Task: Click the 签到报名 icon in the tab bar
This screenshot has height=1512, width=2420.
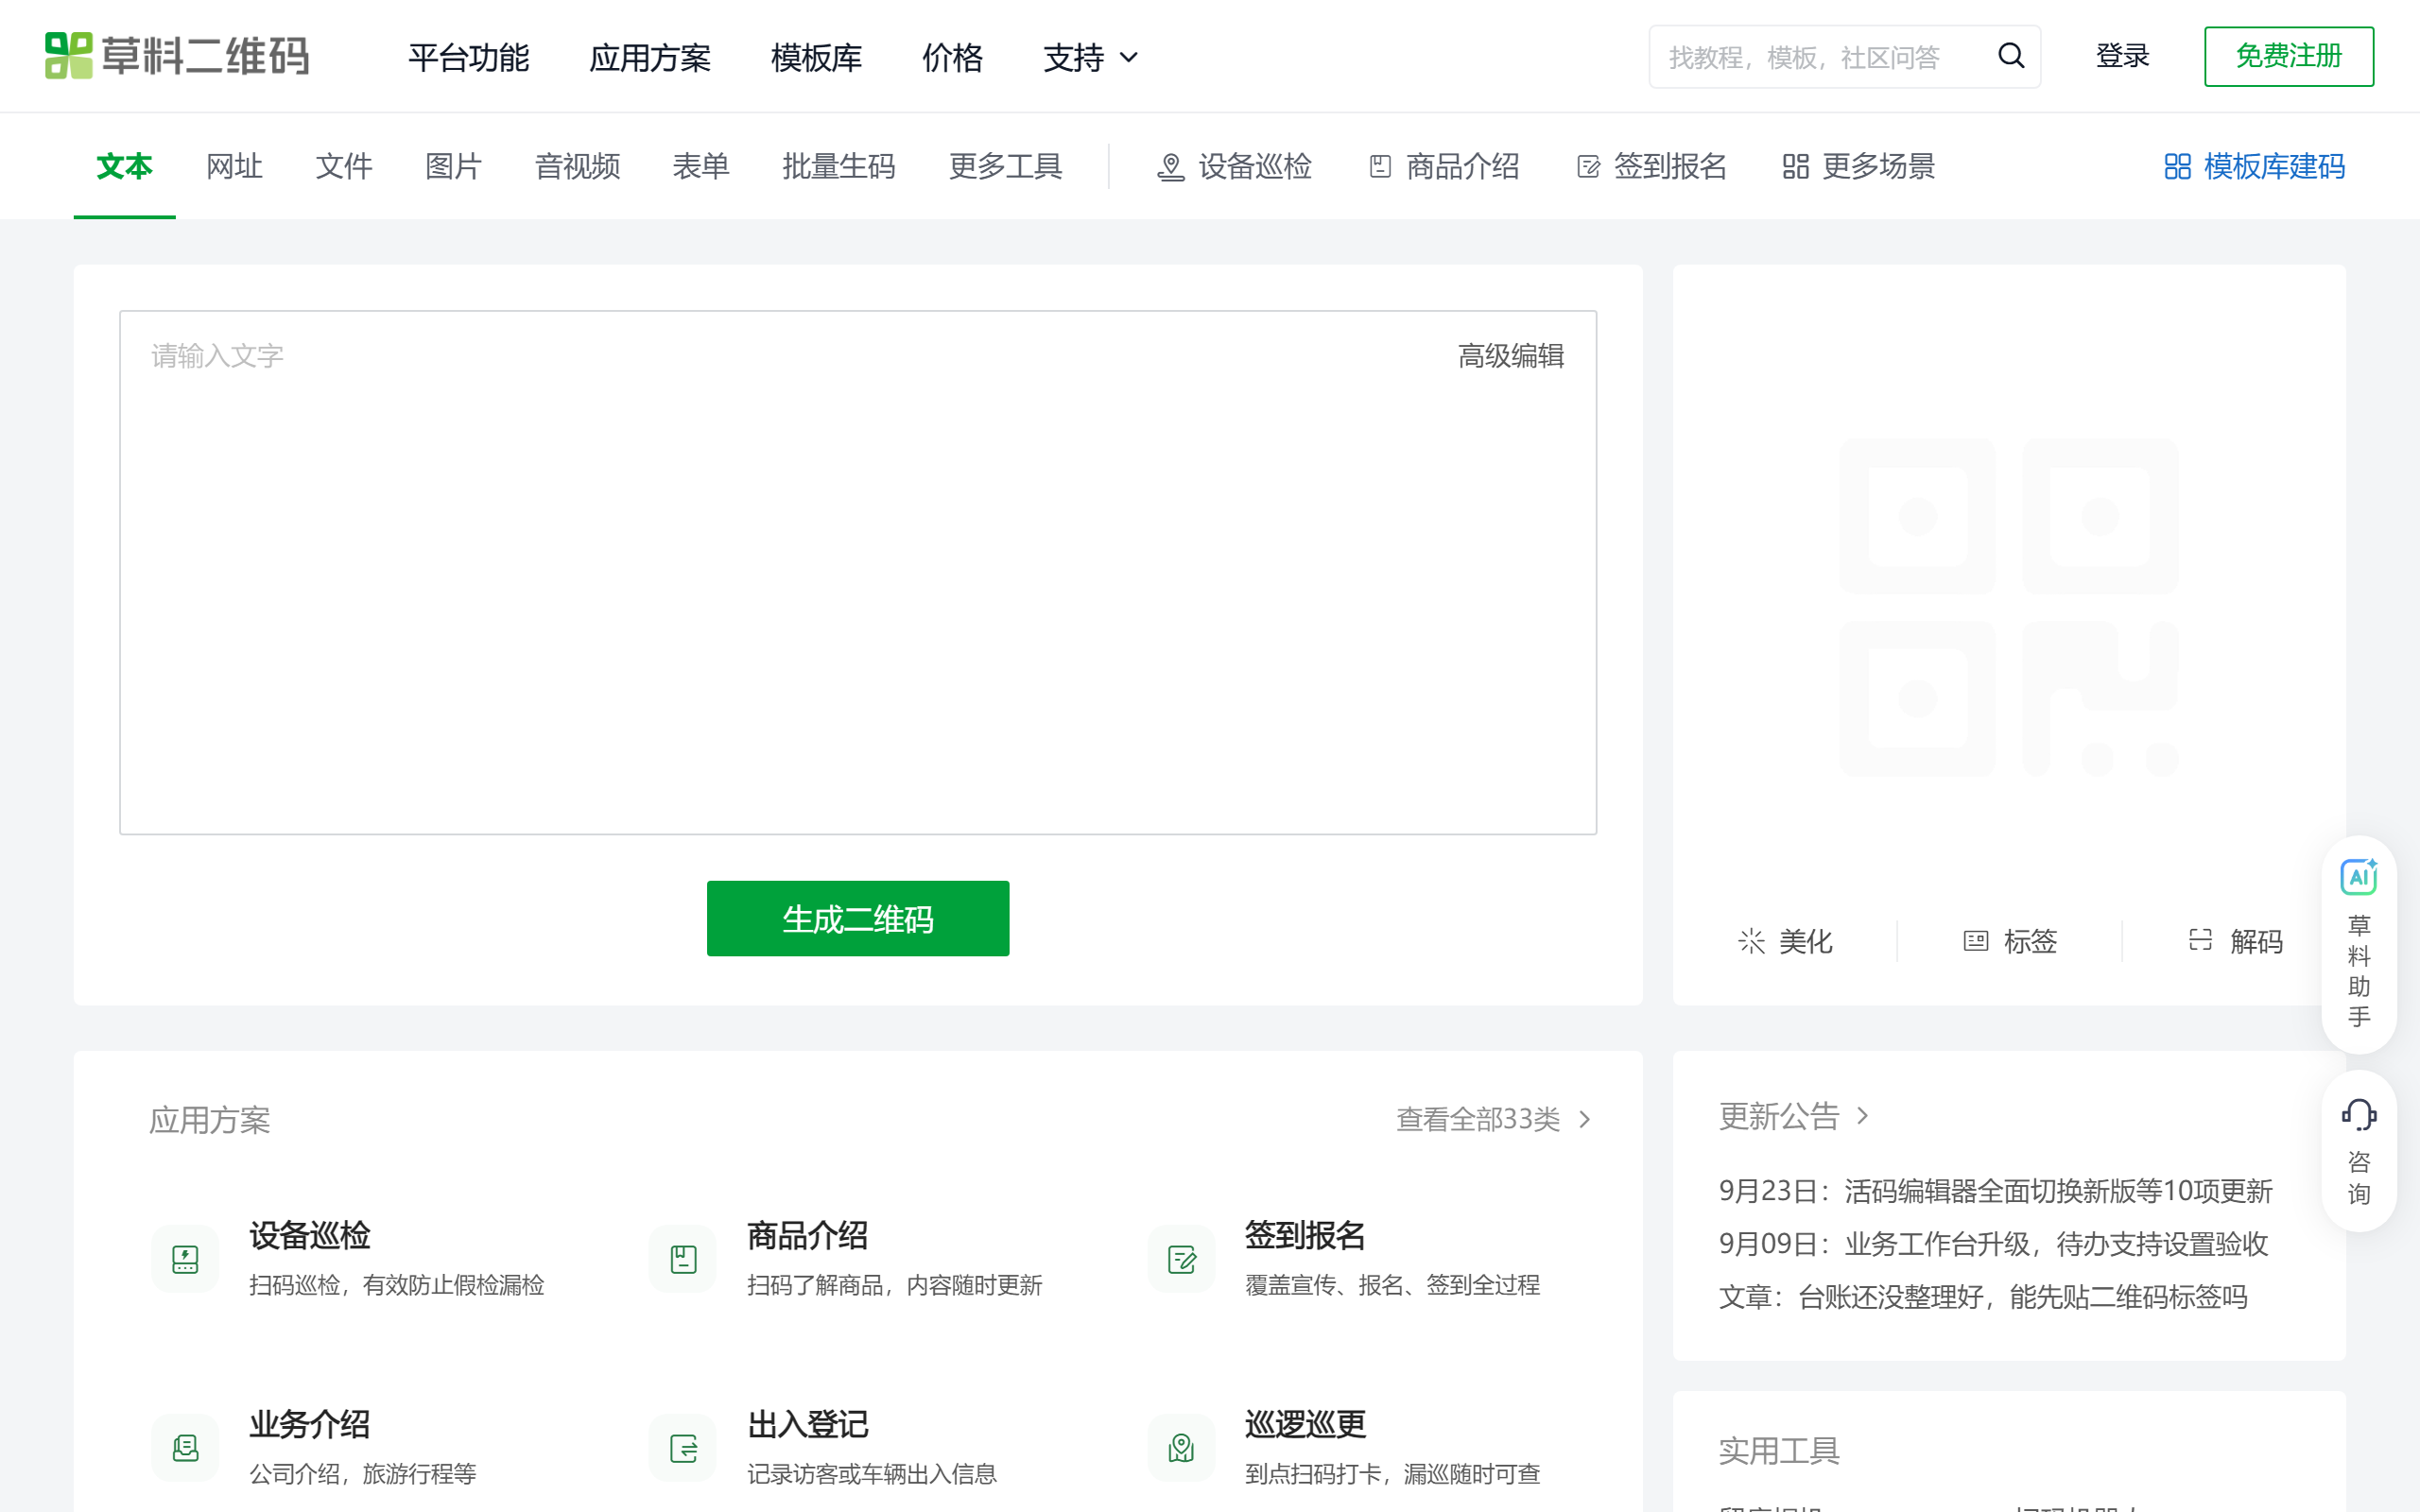Action: [x=1588, y=166]
